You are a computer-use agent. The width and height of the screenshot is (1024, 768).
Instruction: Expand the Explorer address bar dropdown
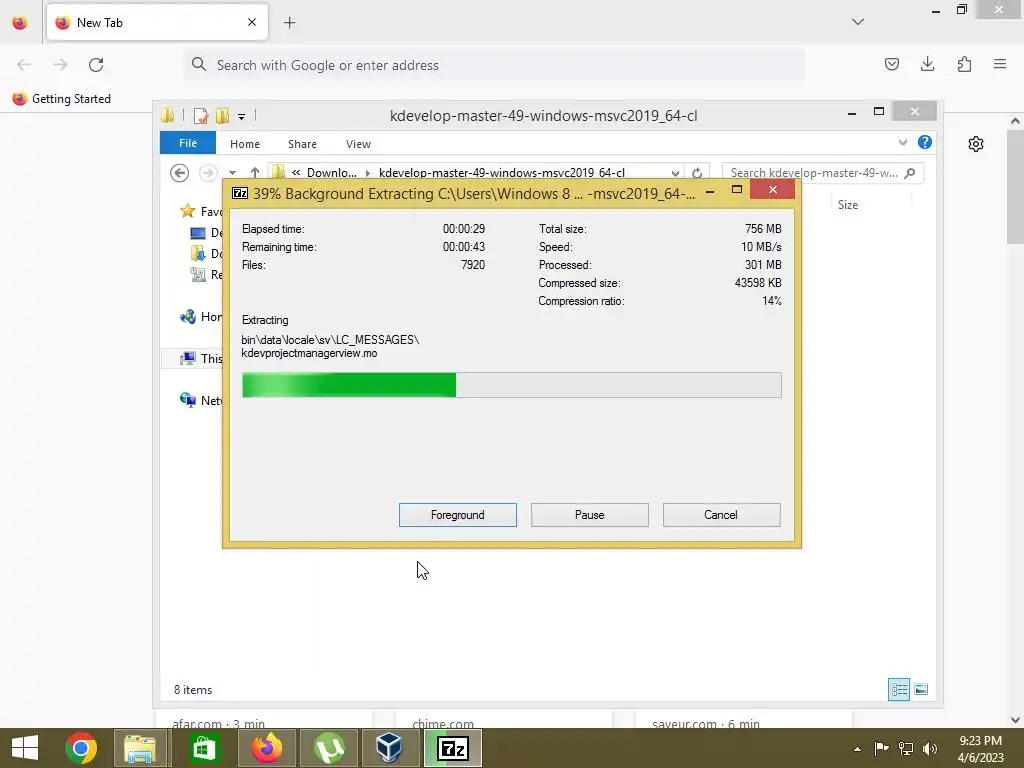(675, 173)
